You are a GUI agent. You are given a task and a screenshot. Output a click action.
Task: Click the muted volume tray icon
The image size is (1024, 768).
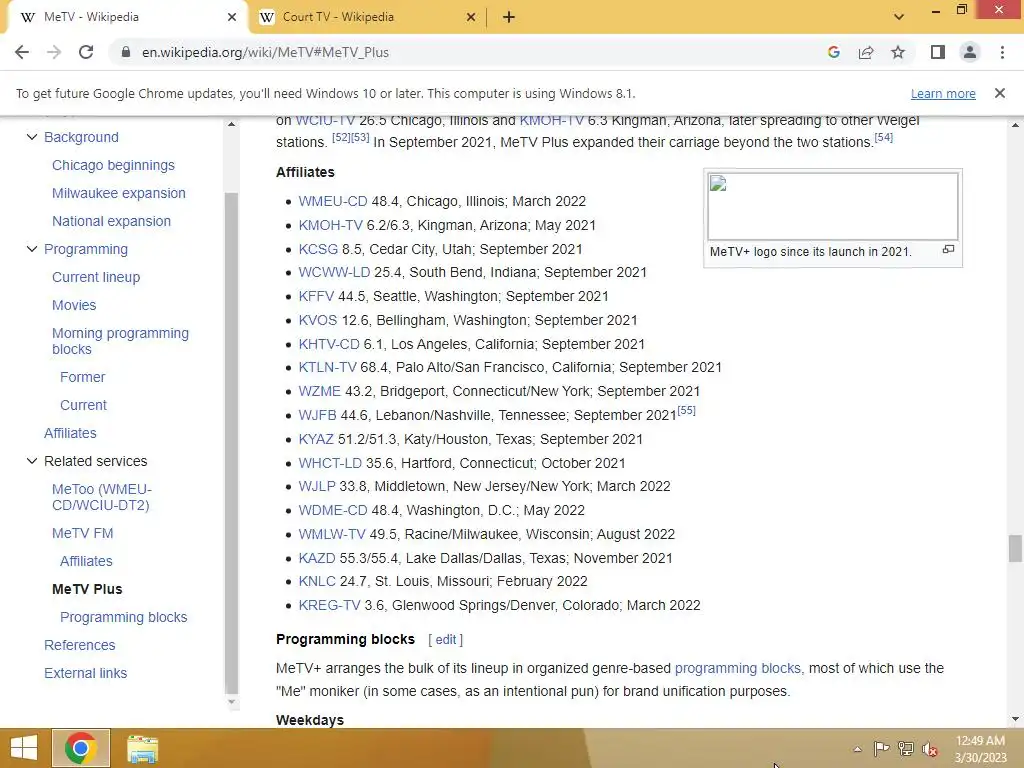pos(930,748)
